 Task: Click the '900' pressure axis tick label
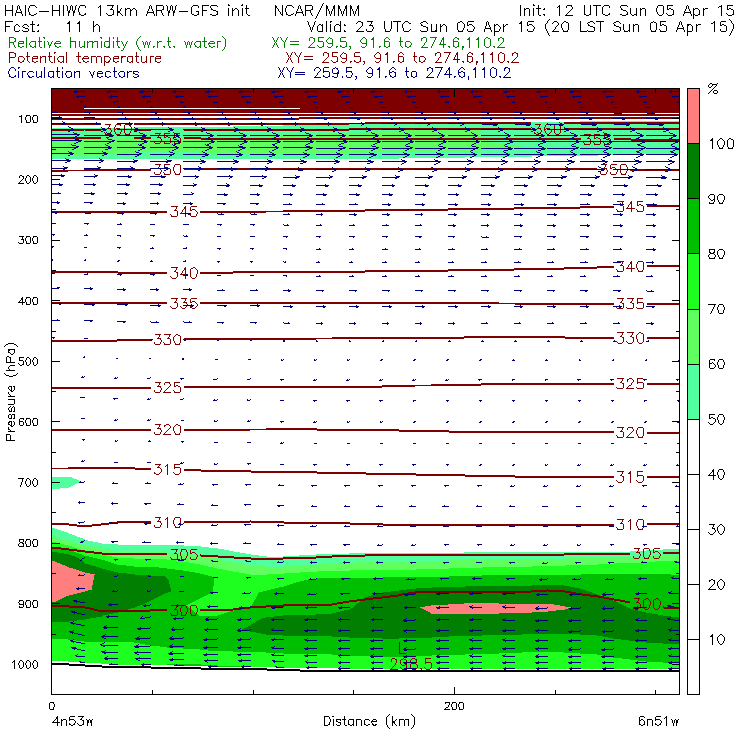point(28,604)
